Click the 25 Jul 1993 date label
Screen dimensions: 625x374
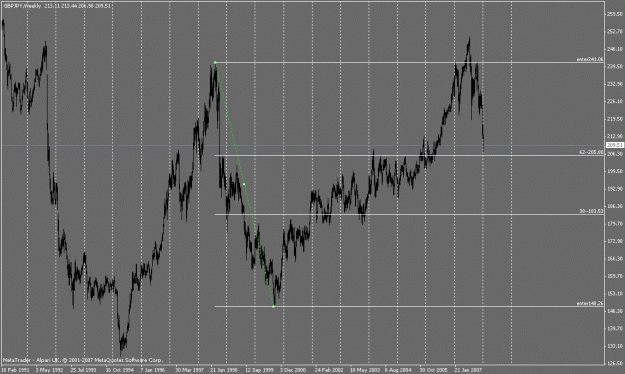pos(84,370)
